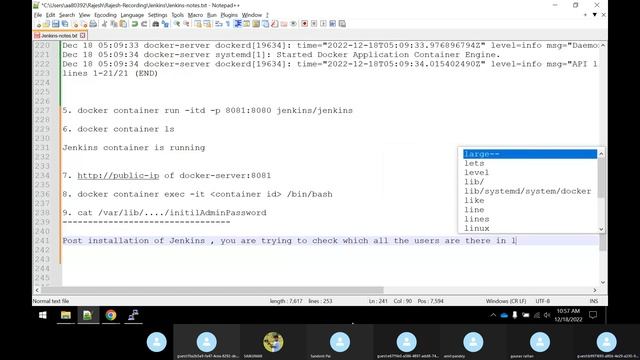
Task: Click the Paste clipboard toolbar icon
Action: click(x=123, y=24)
